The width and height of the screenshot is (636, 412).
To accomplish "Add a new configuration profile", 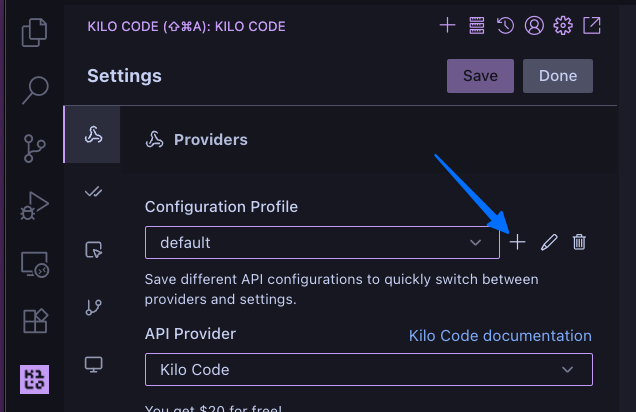I will tap(517, 242).
